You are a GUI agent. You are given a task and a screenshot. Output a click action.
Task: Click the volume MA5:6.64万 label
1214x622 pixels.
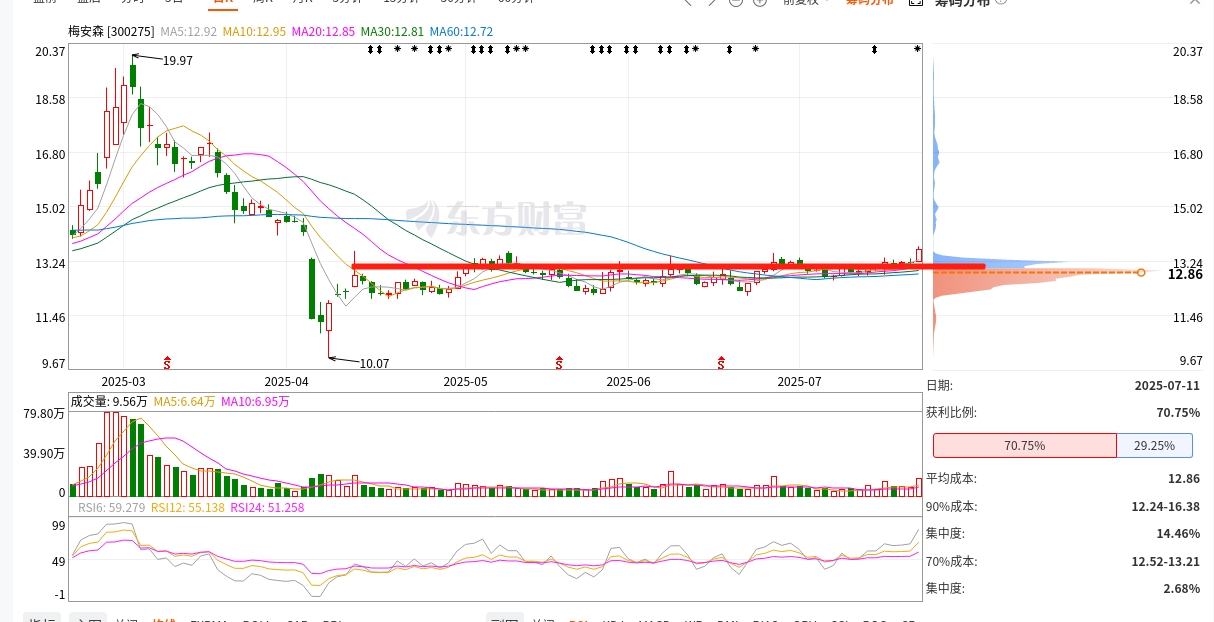[184, 402]
